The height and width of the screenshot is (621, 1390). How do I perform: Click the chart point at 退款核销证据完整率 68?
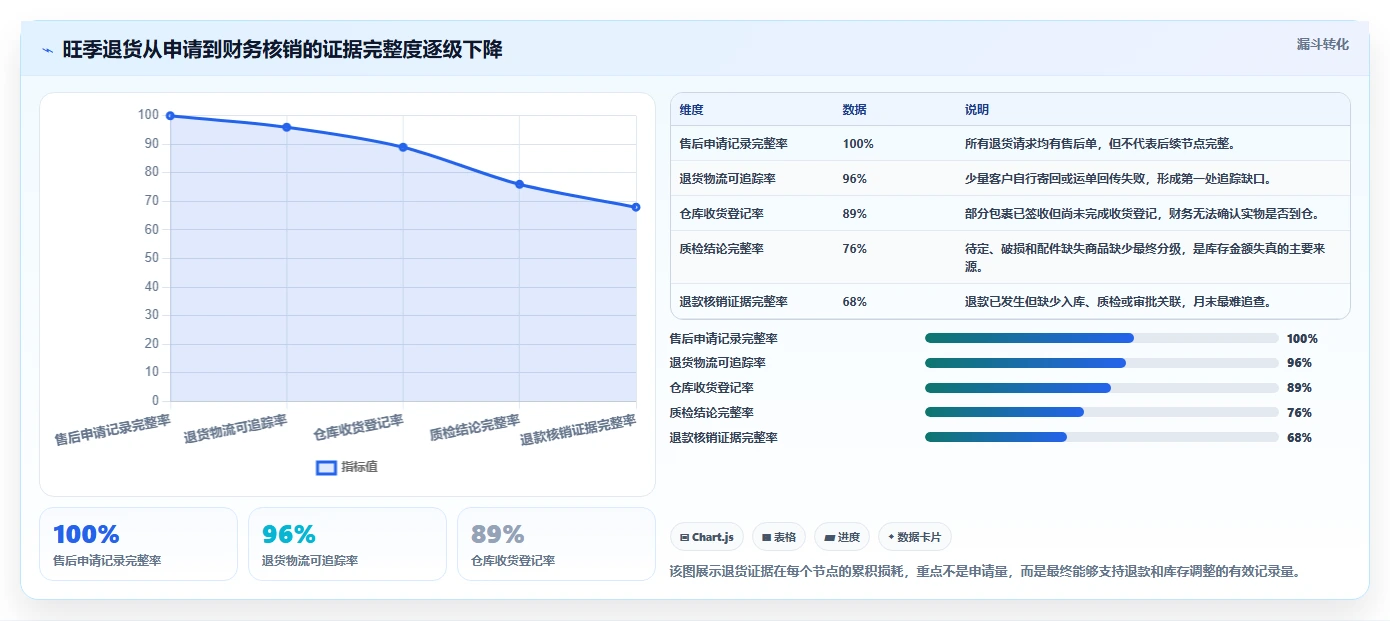point(636,207)
